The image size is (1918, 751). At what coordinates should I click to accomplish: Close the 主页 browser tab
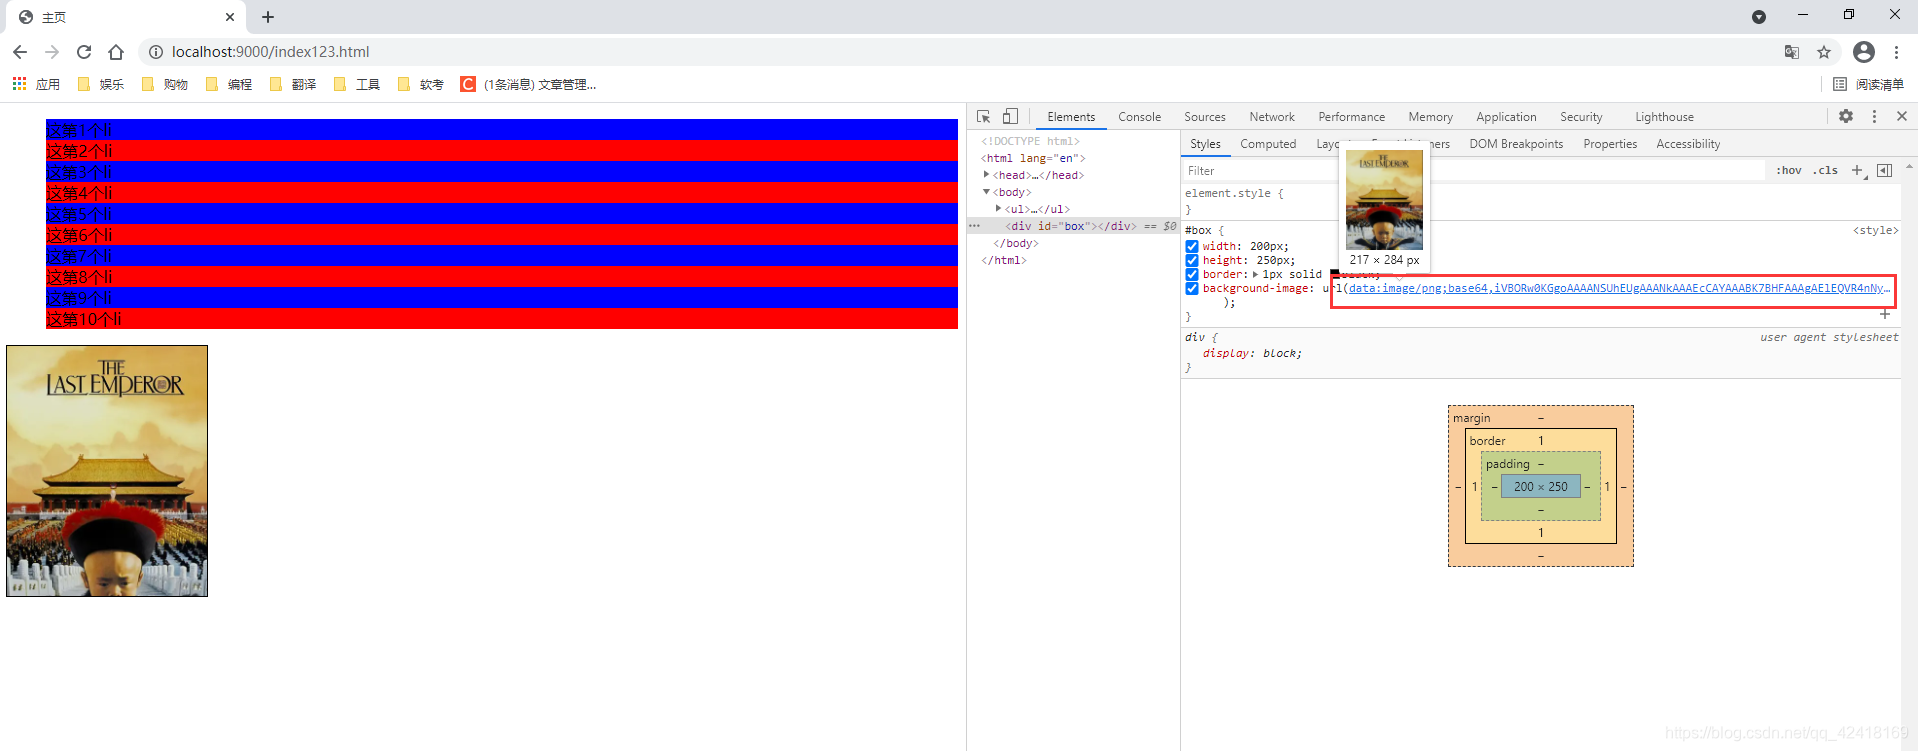230,17
